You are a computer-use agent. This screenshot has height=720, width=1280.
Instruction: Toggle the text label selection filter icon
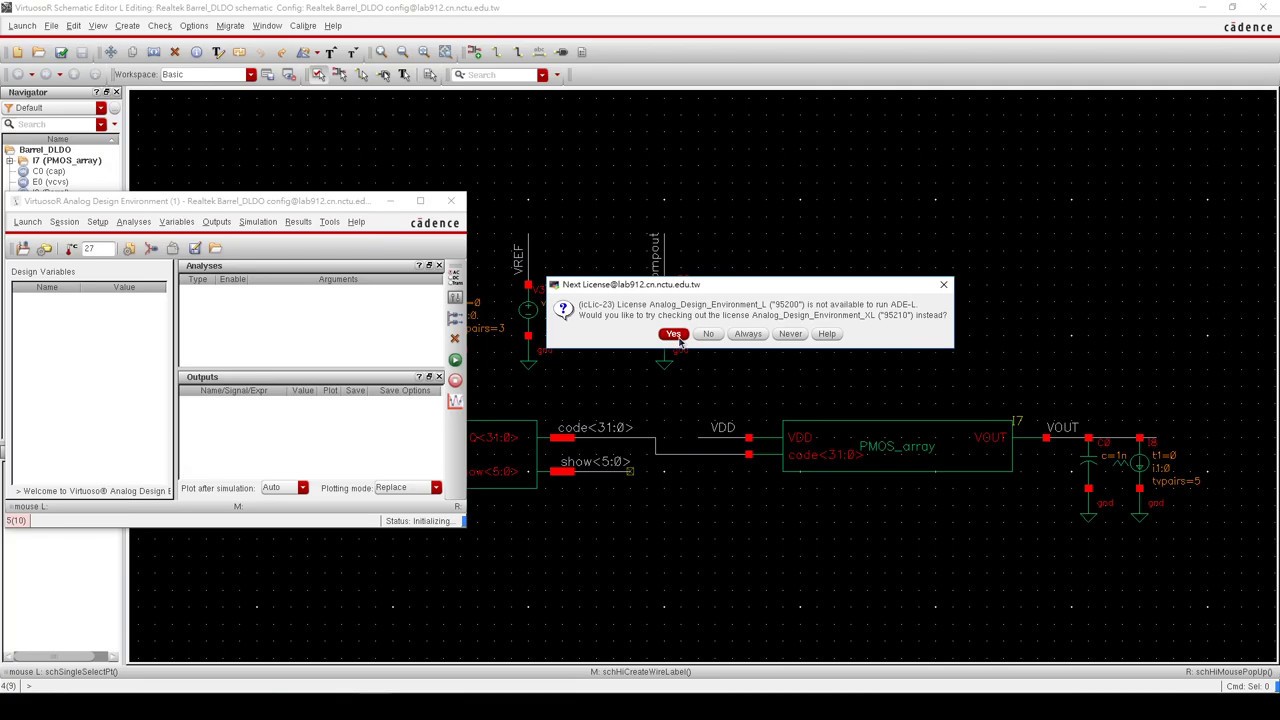pos(404,75)
